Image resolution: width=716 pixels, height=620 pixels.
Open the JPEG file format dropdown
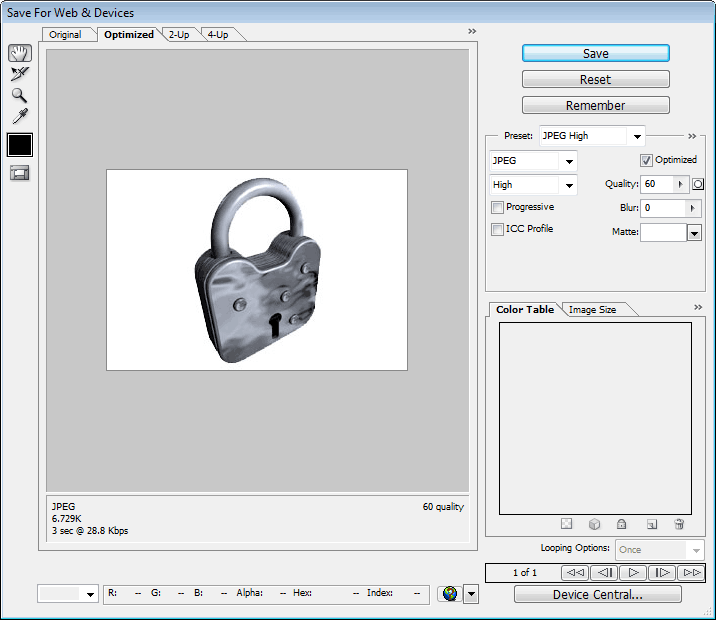click(533, 161)
